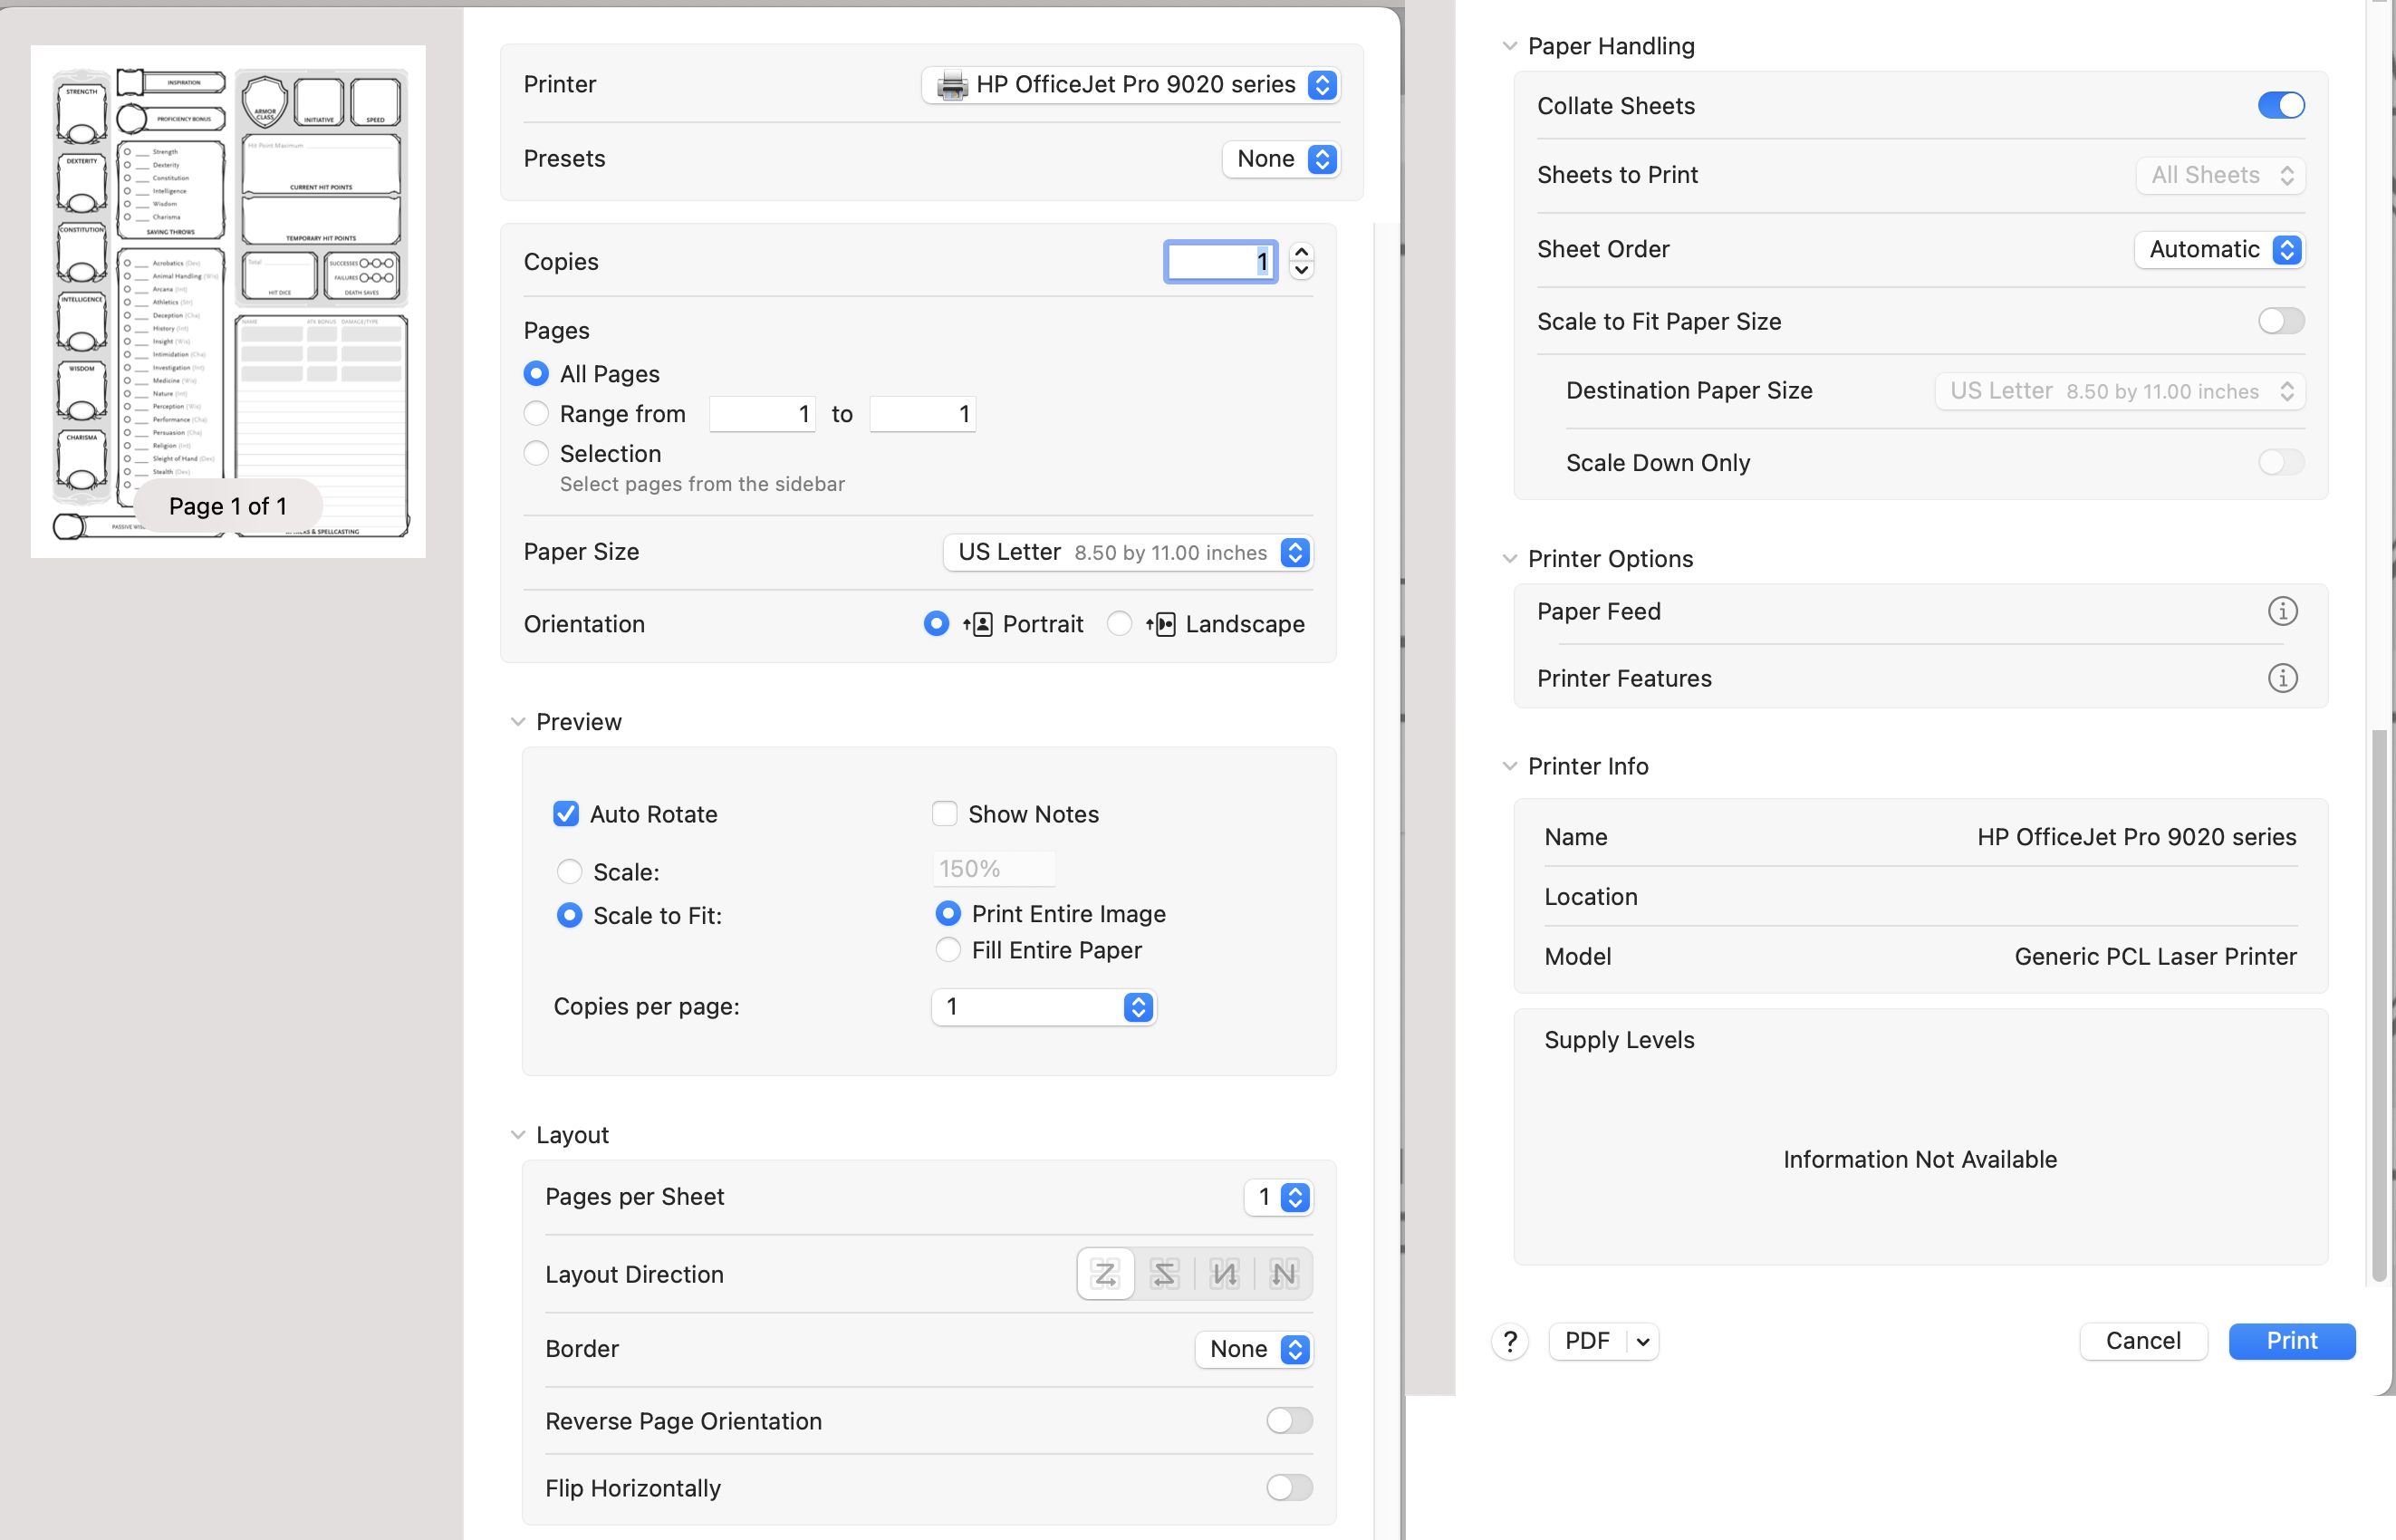Image resolution: width=2396 pixels, height=1540 pixels.
Task: Select Portrait orientation radio button
Action: click(x=936, y=624)
